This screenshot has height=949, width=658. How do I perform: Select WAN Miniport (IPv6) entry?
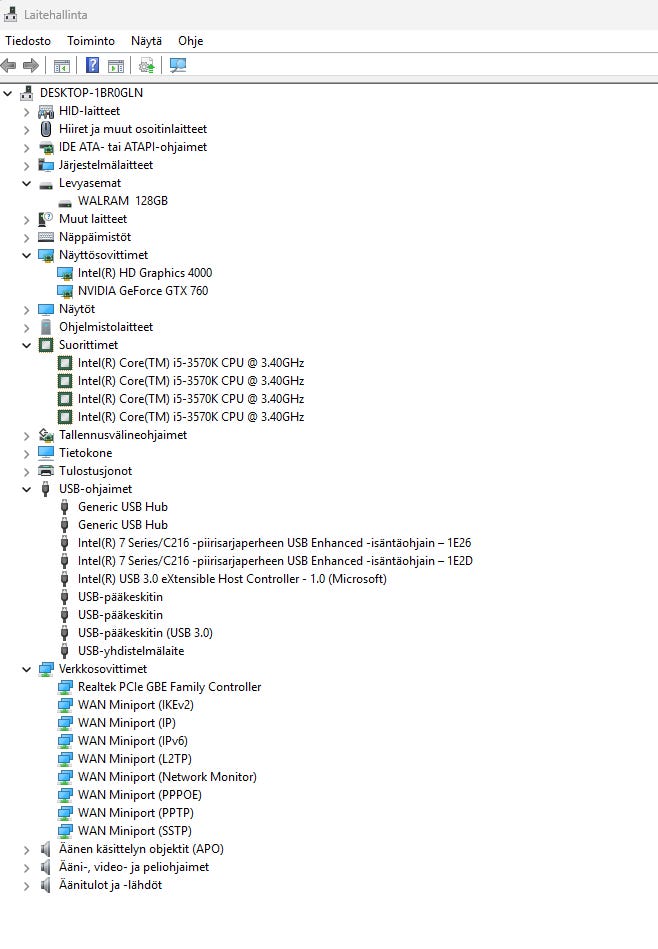(x=133, y=741)
